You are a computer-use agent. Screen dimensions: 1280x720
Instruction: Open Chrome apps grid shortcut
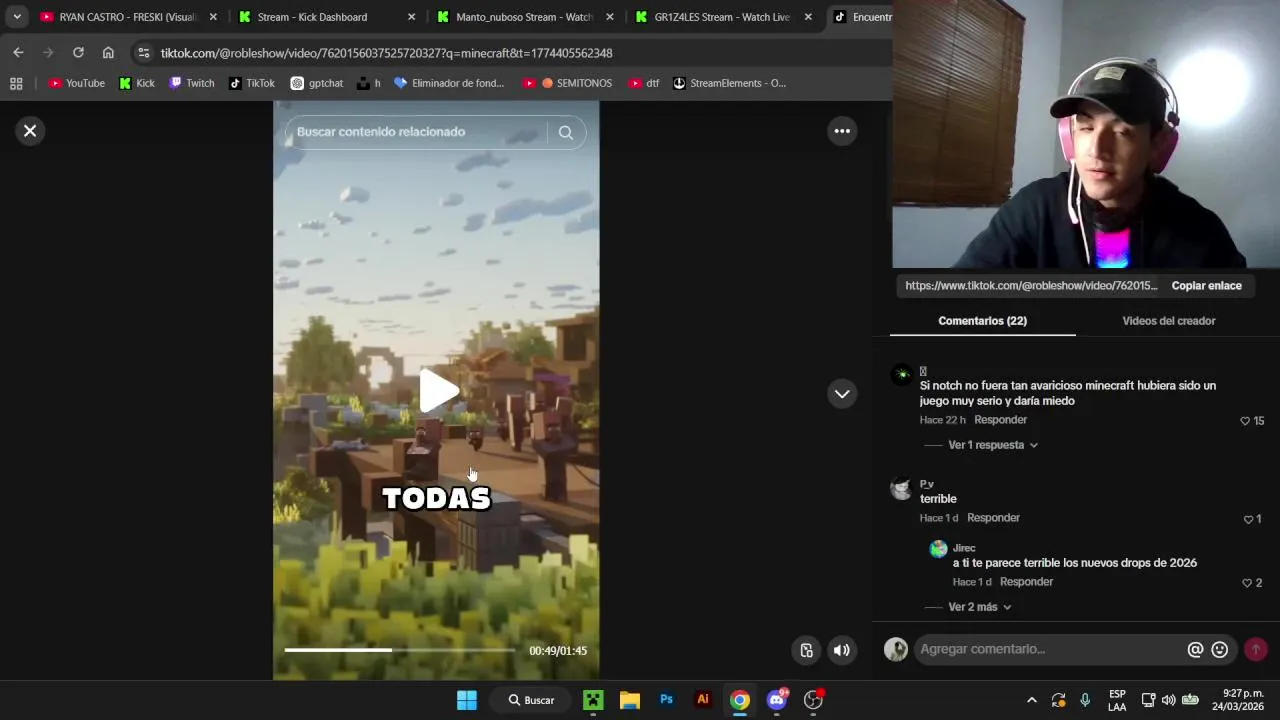pyautogui.click(x=16, y=83)
